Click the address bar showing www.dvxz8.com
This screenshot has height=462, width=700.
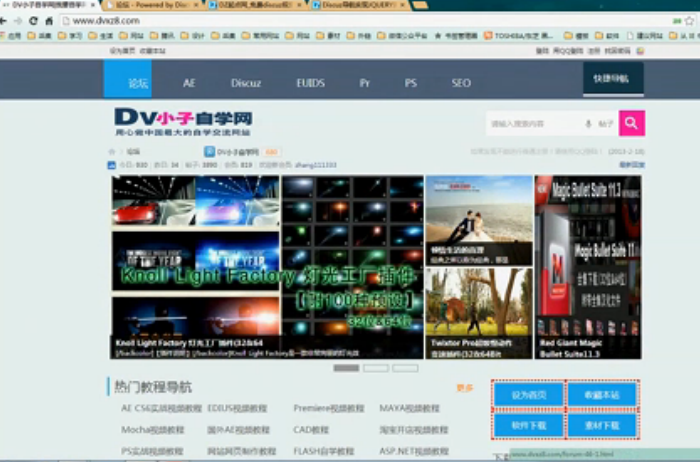366,21
